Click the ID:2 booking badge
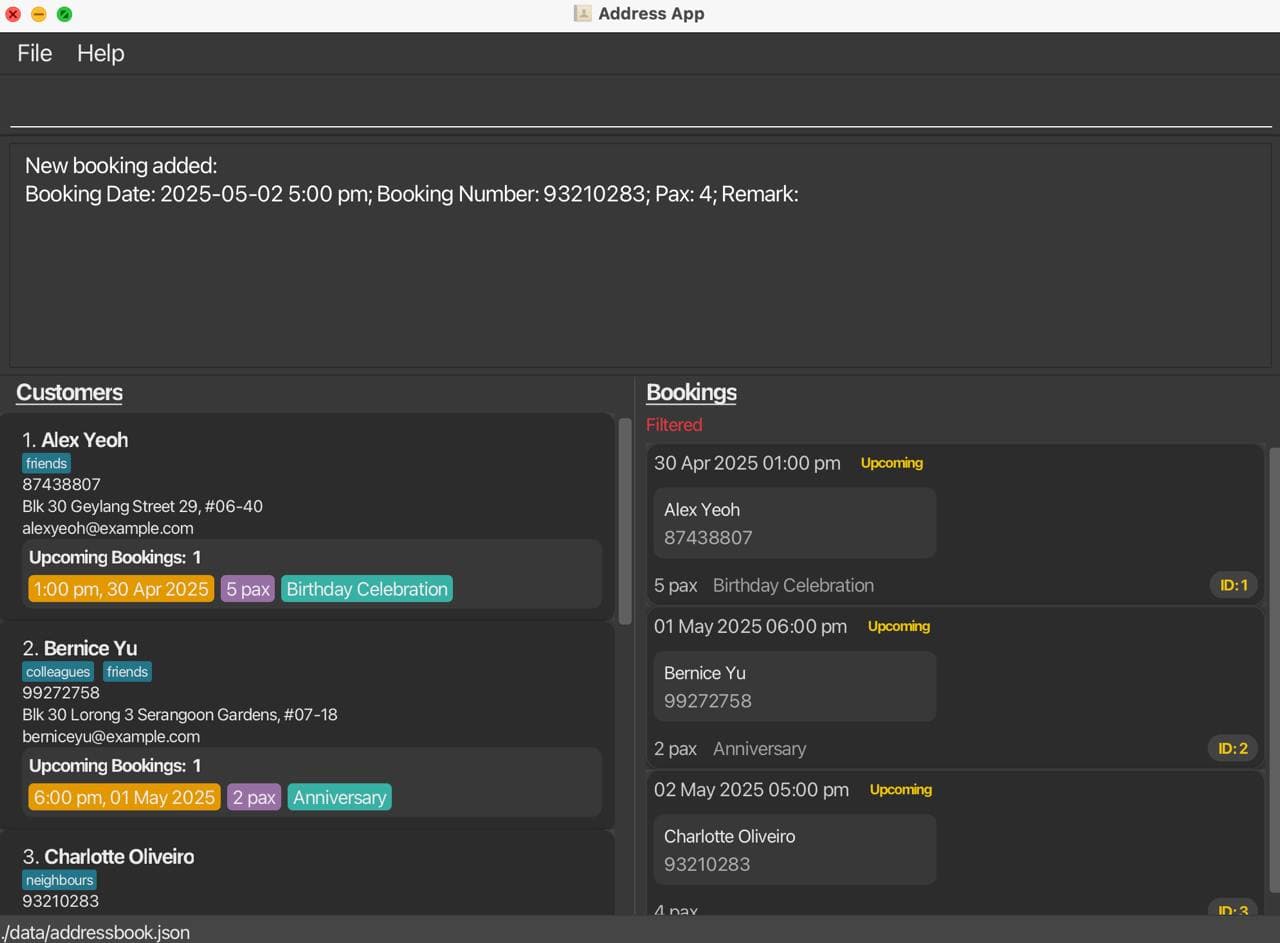The image size is (1280, 943). click(x=1233, y=748)
